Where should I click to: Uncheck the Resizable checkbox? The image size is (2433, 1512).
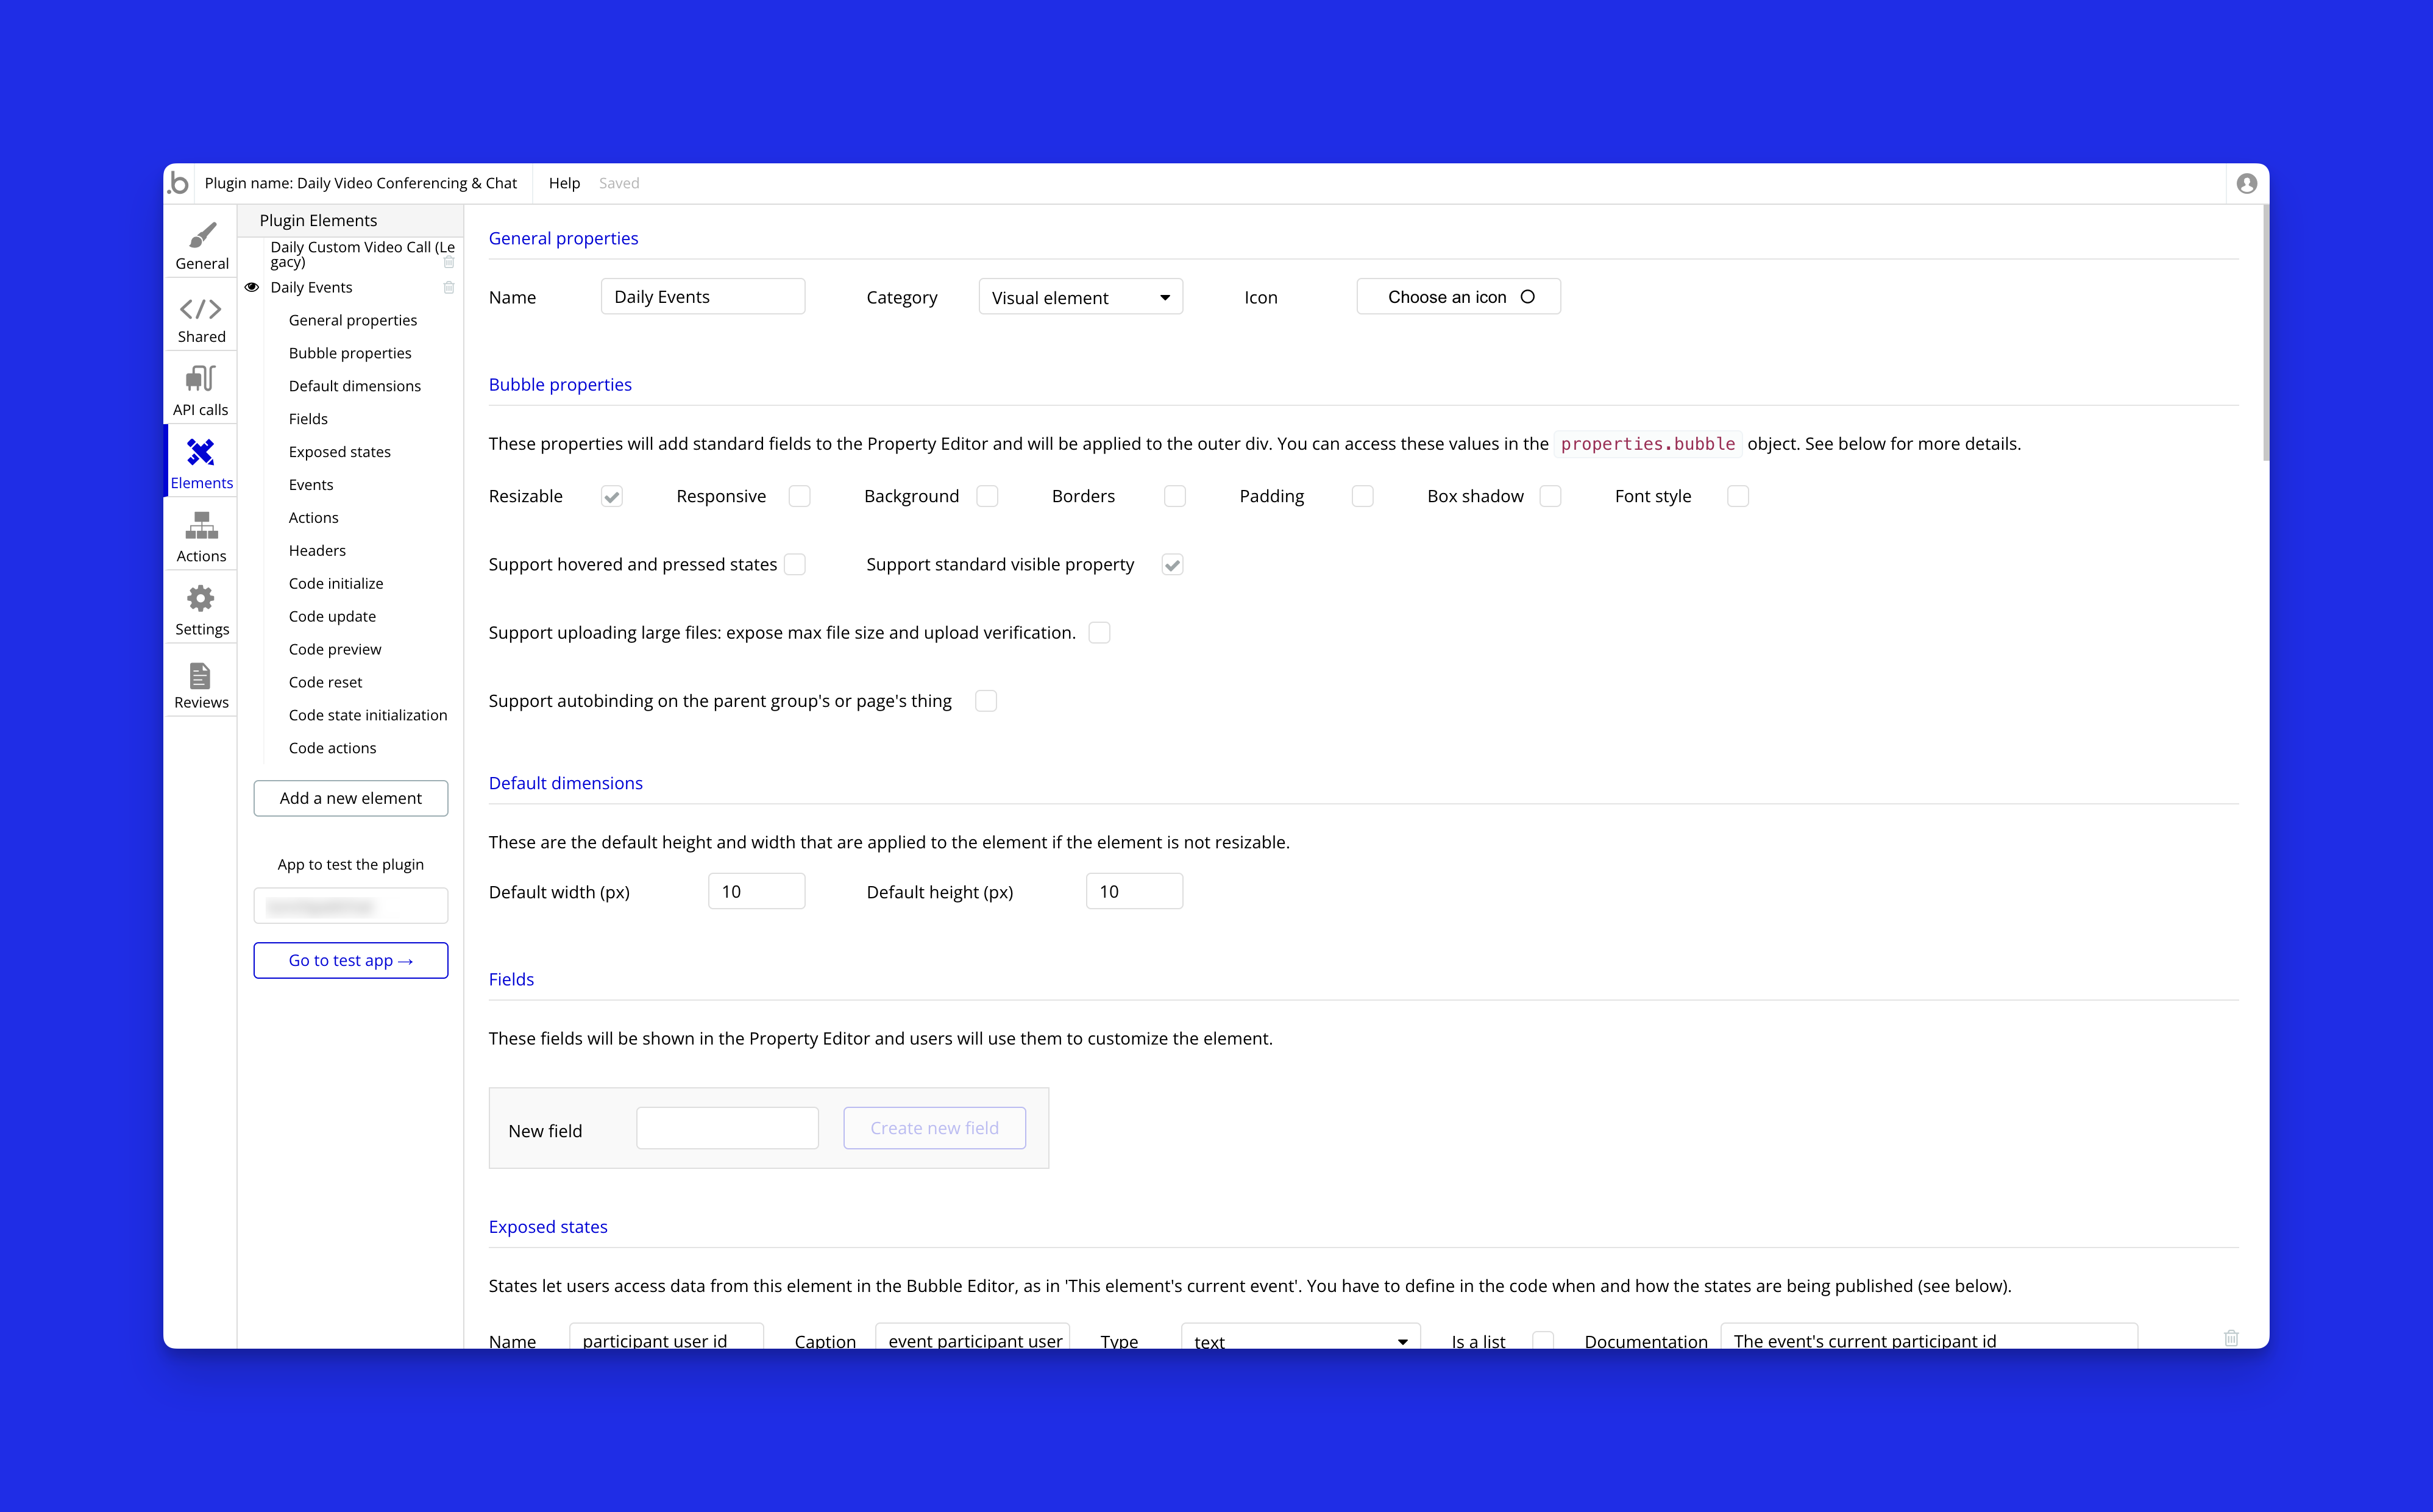(612, 497)
